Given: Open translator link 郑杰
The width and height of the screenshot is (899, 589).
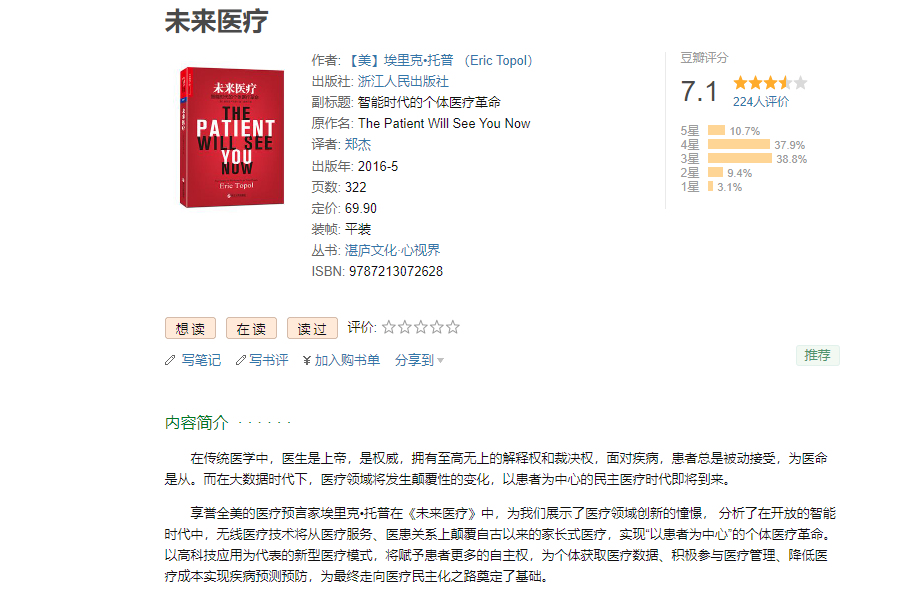Looking at the screenshot, I should (358, 144).
